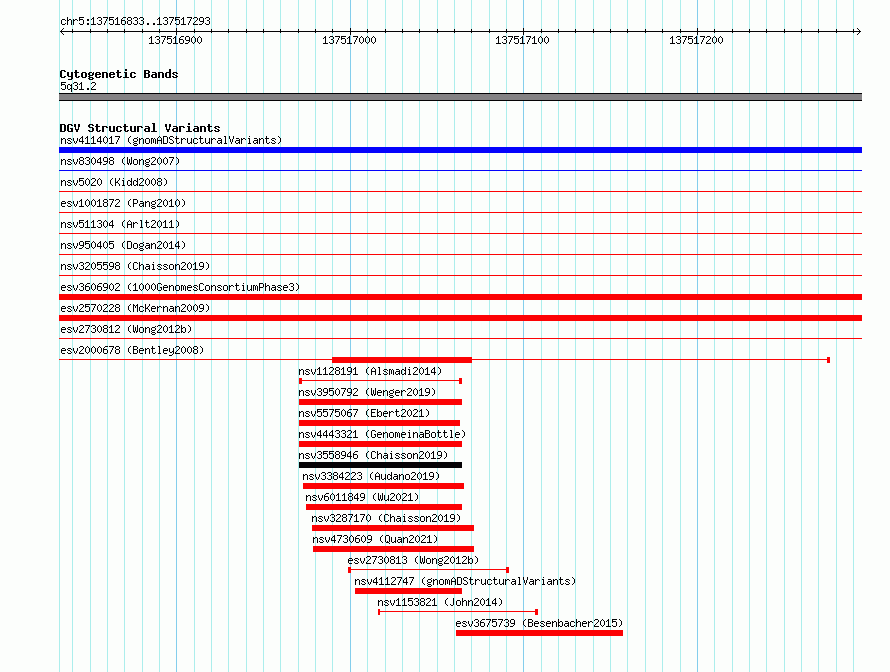Image resolution: width=890 pixels, height=672 pixels.
Task: Click the red bar of nsv4730609
Action: [x=393, y=549]
